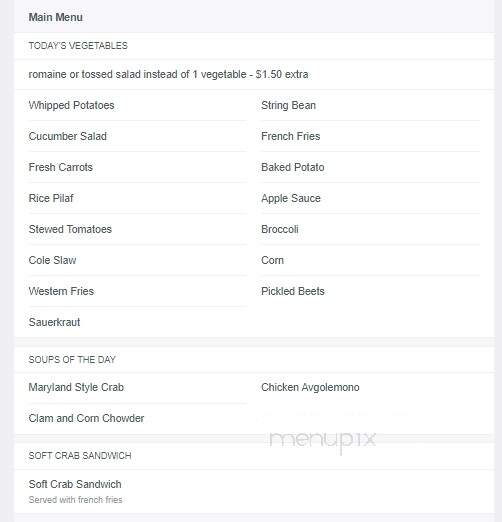The height and width of the screenshot is (522, 502).
Task: Select Maryland Style Crab soup
Action: [76, 387]
